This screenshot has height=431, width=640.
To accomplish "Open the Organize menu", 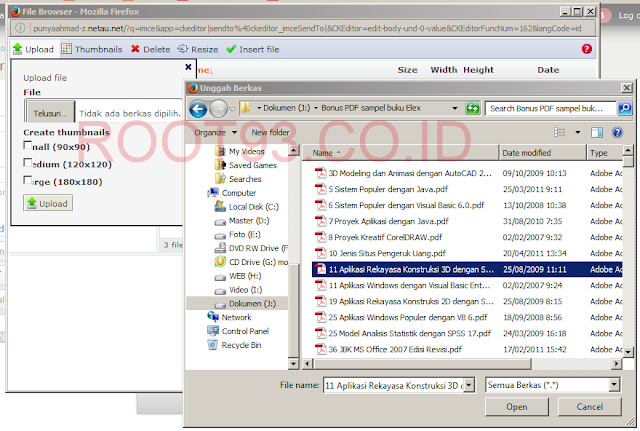I will 215,133.
